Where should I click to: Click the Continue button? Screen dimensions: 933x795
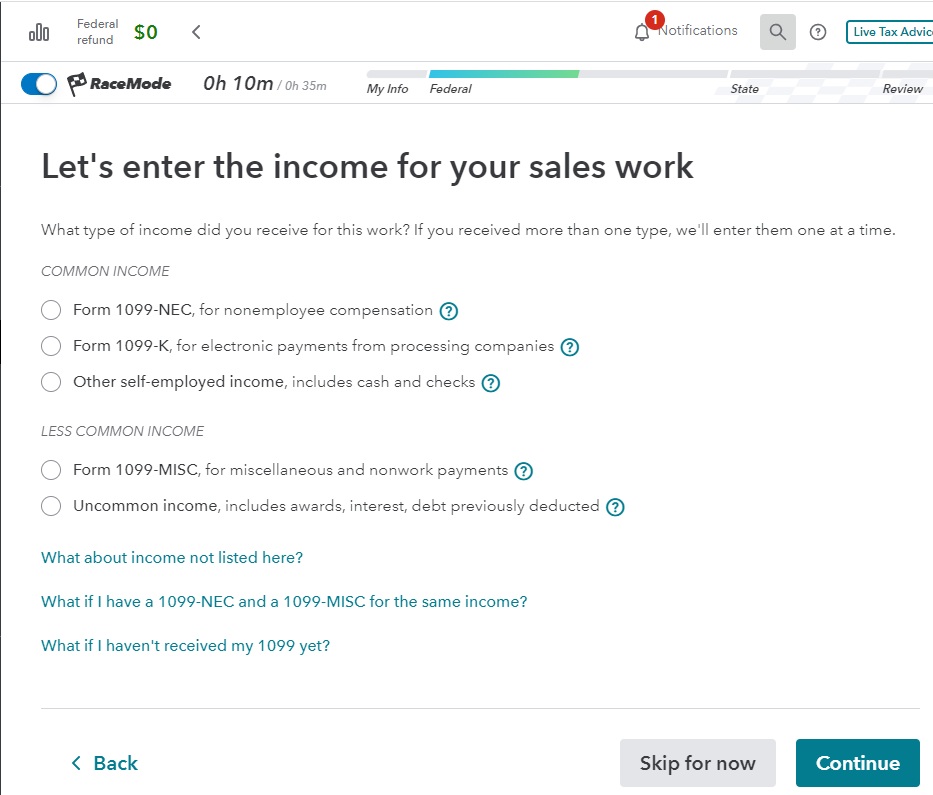pos(857,763)
